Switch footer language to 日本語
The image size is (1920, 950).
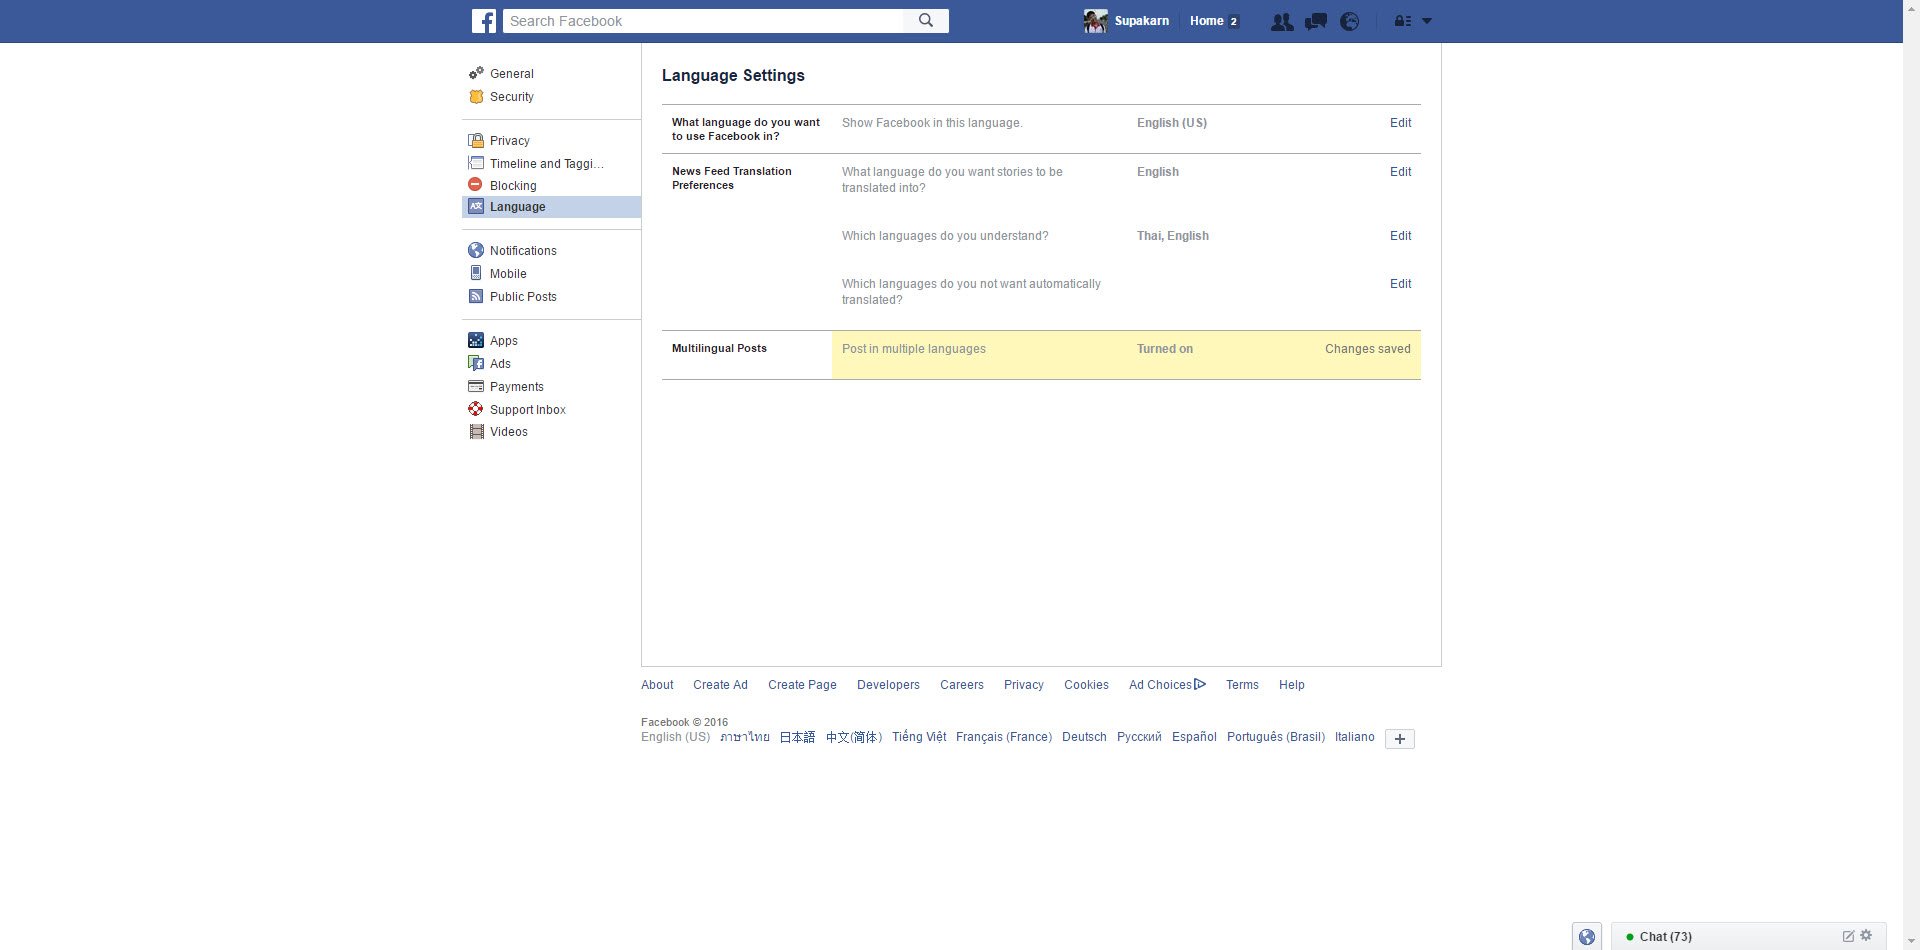click(x=797, y=737)
